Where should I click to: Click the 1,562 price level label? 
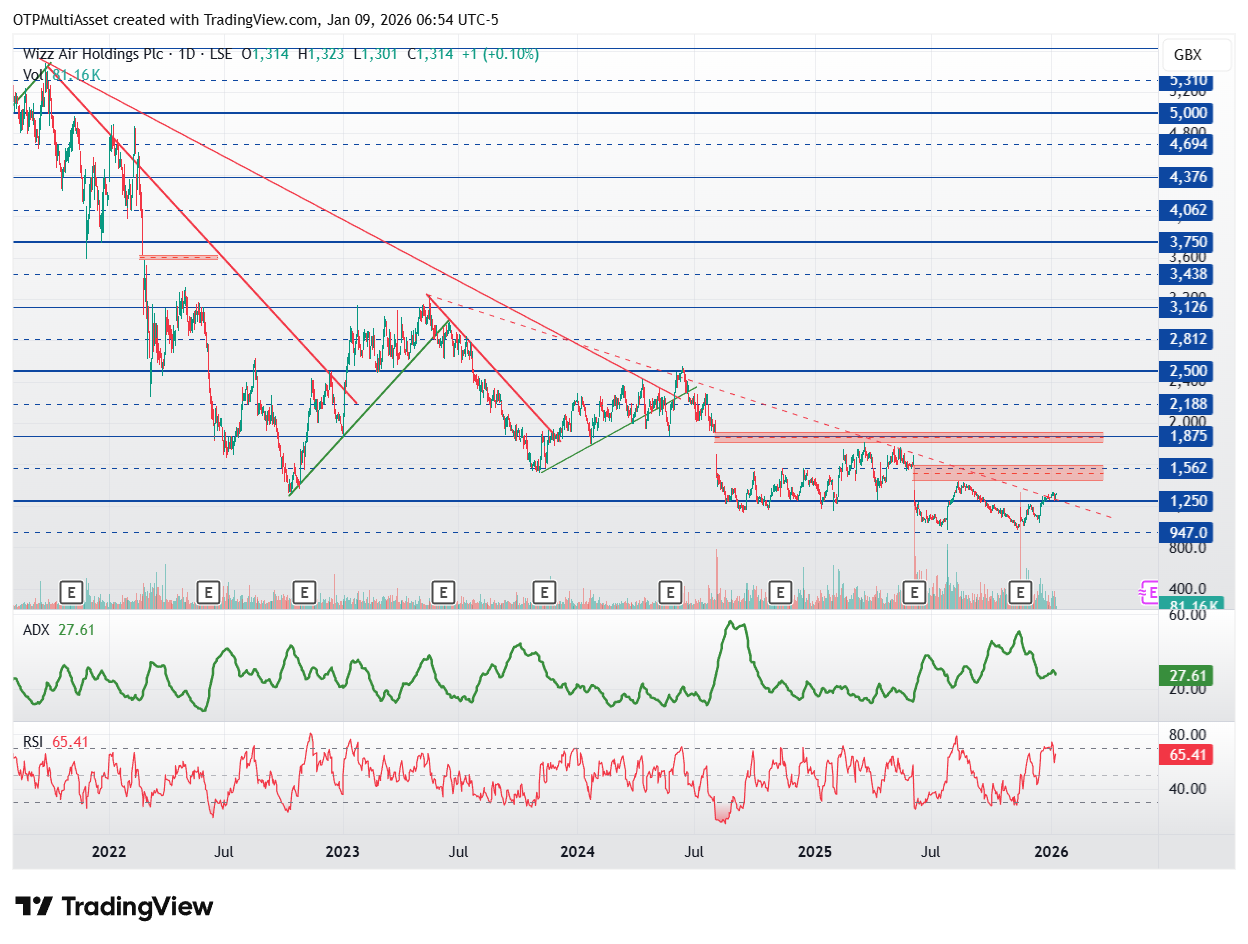point(1185,468)
